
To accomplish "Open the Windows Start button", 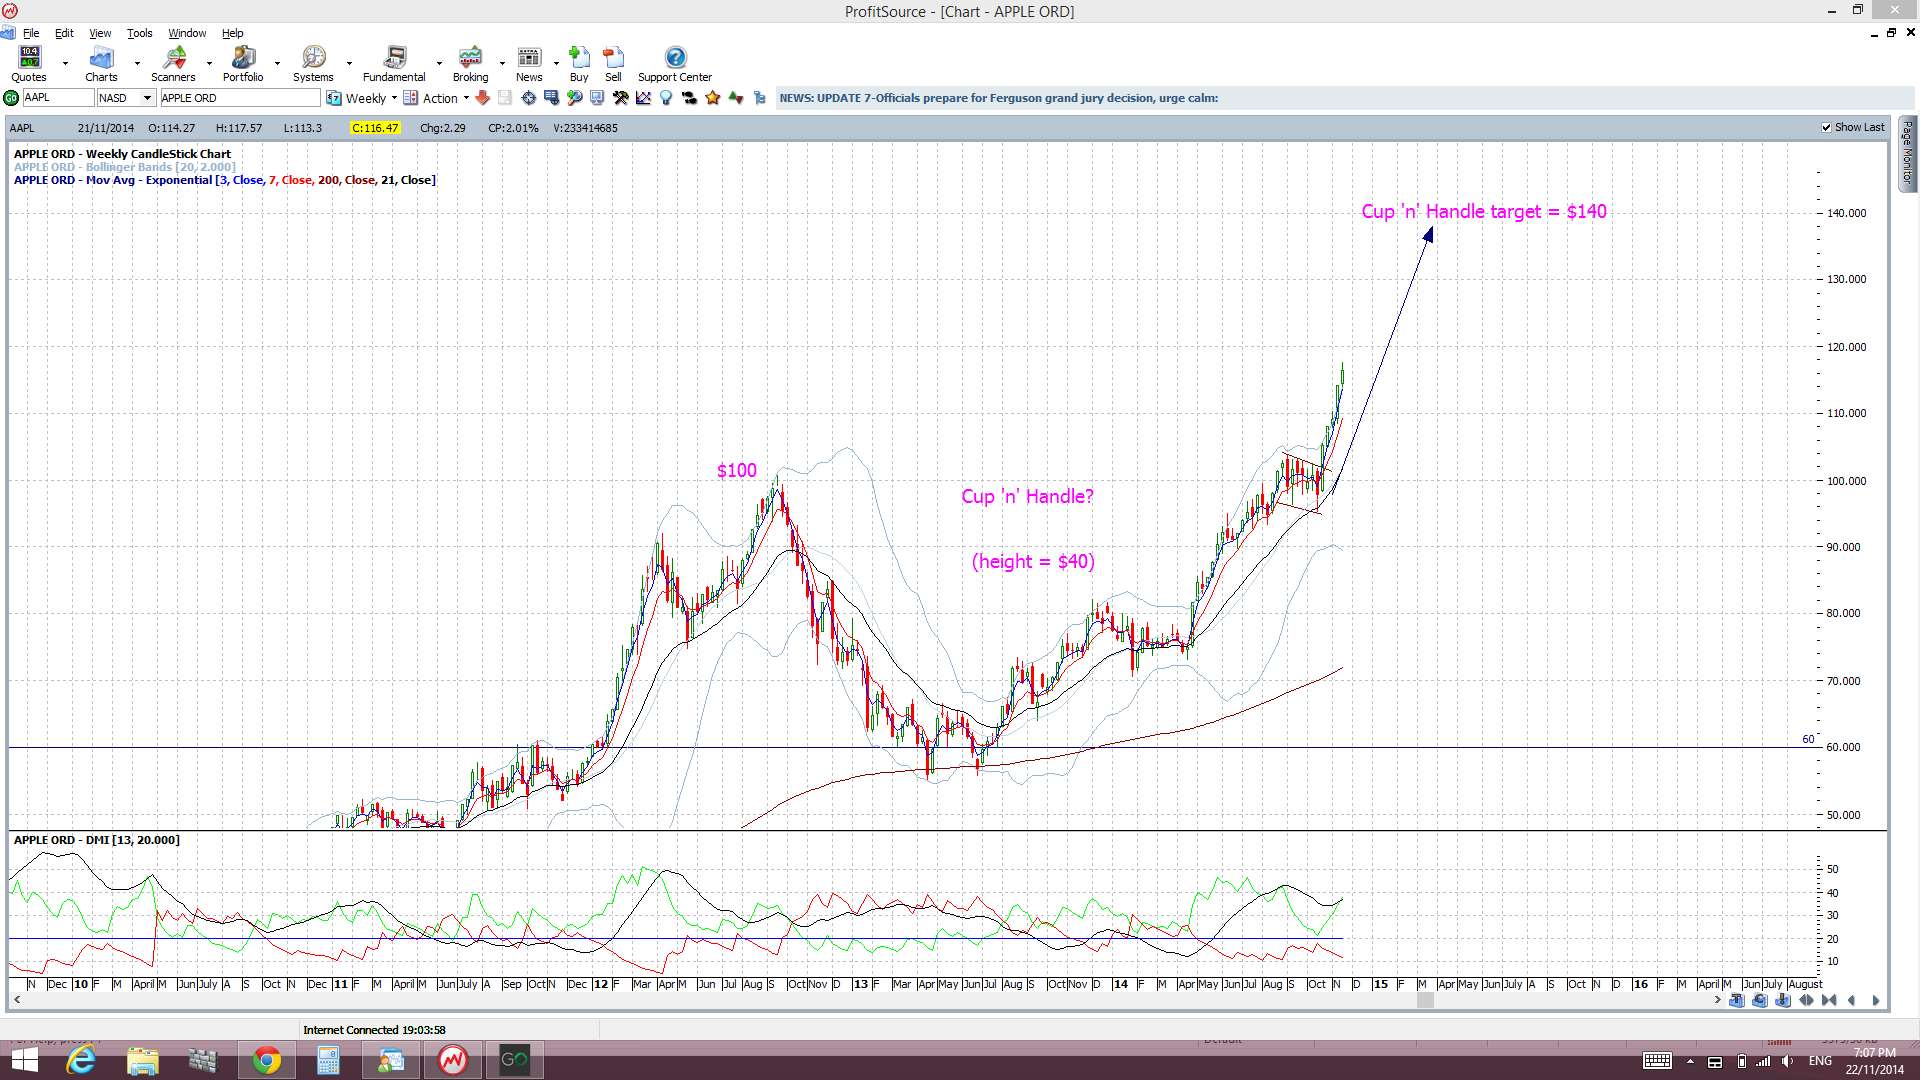I will (x=24, y=1060).
